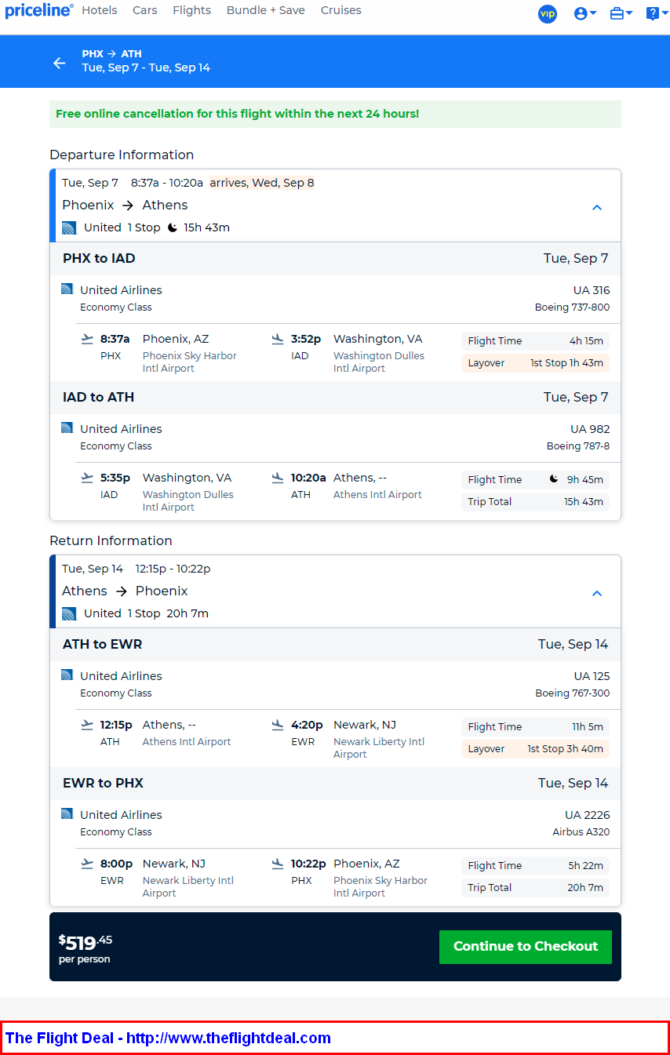
Task: Click the free online cancellation notice
Action: pyautogui.click(x=335, y=114)
